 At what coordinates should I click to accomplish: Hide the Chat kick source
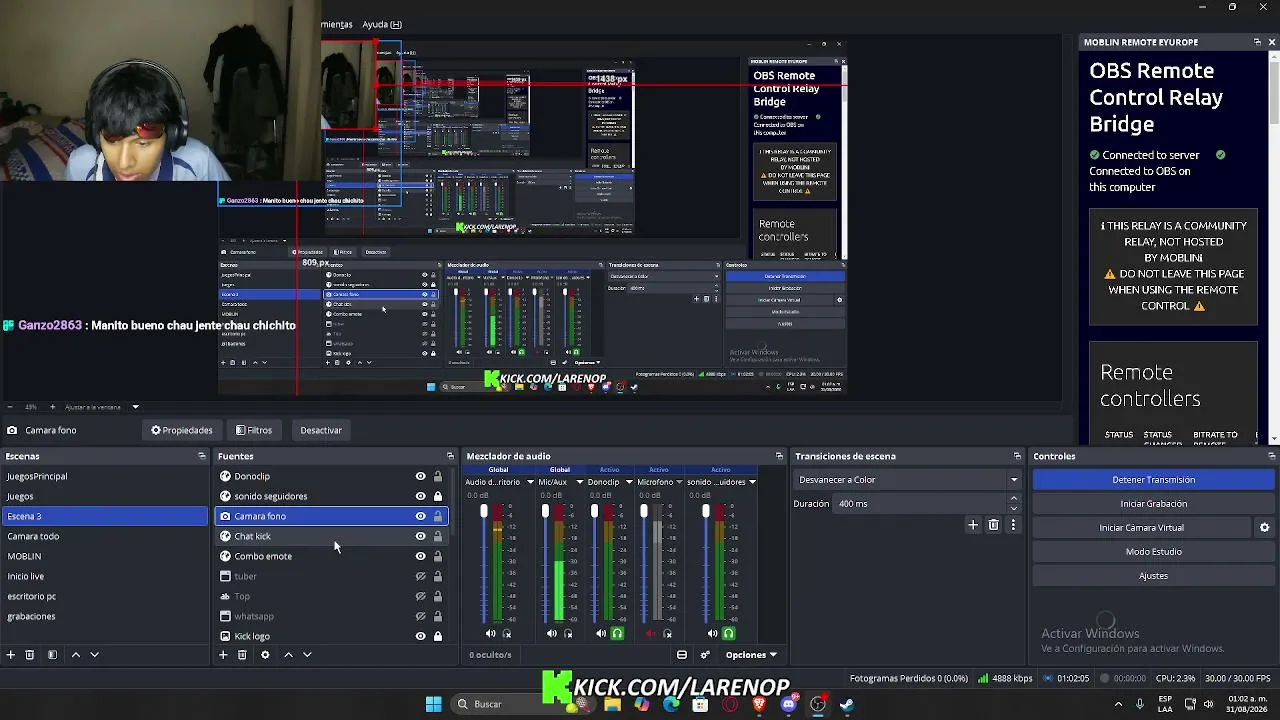click(x=421, y=536)
